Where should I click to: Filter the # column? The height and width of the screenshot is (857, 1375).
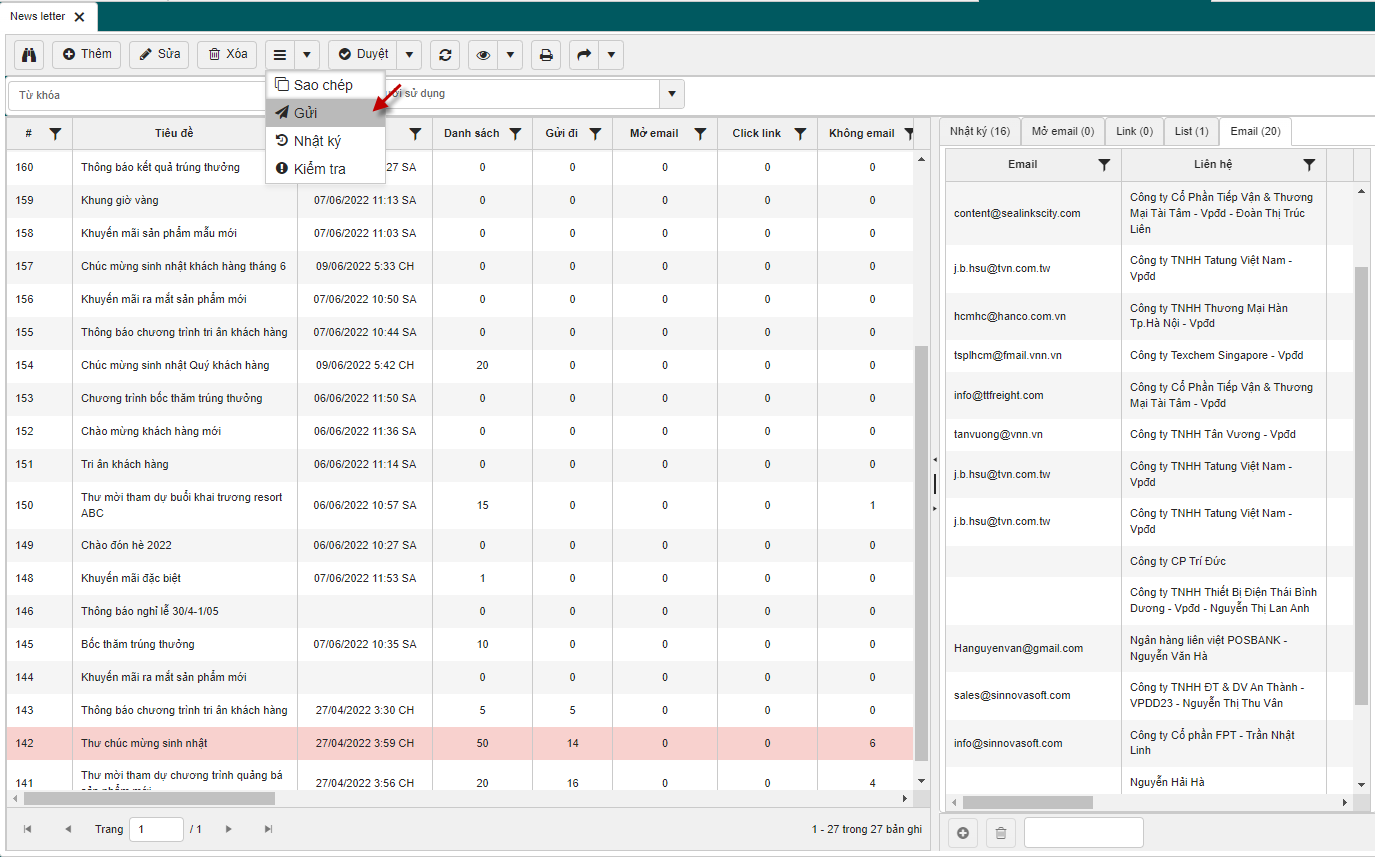(56, 133)
